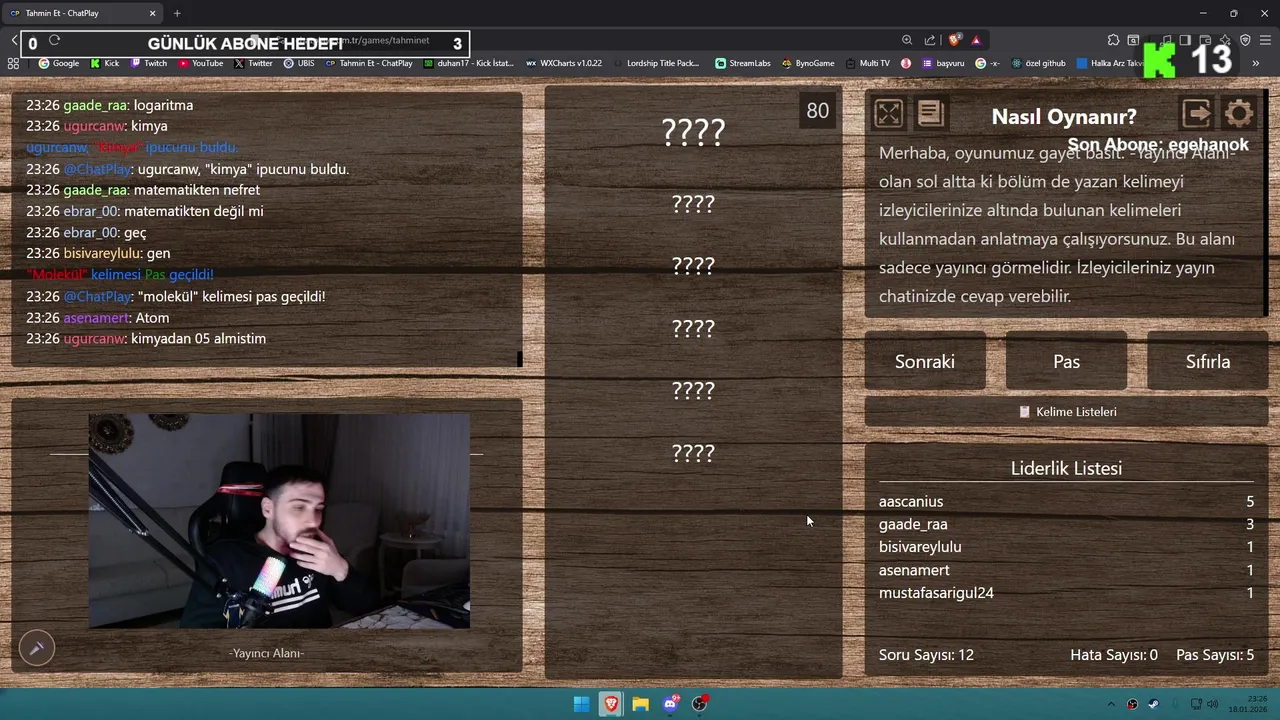Screen dimensions: 1280x720
Task: Open the Windows Start menu
Action: 581,704
